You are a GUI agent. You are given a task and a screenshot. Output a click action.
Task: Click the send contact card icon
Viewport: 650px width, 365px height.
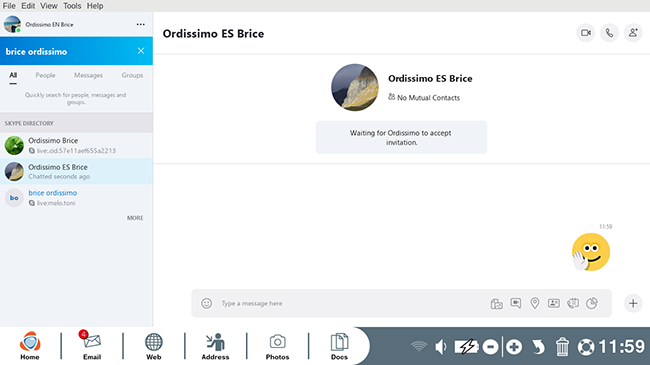coord(554,303)
